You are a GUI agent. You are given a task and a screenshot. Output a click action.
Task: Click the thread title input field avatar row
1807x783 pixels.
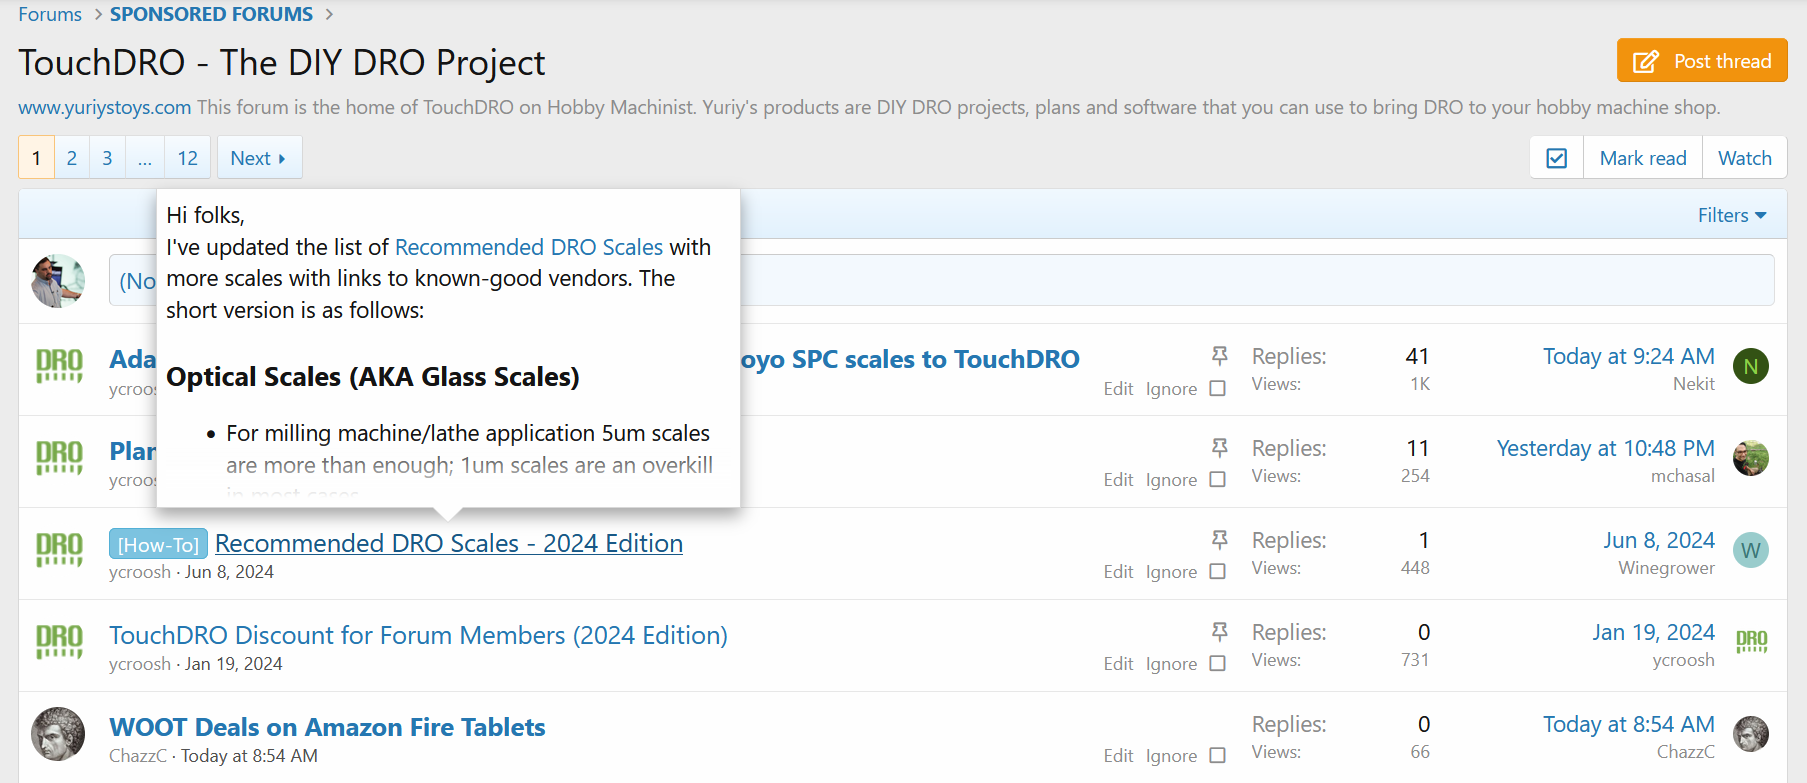[x=941, y=280]
